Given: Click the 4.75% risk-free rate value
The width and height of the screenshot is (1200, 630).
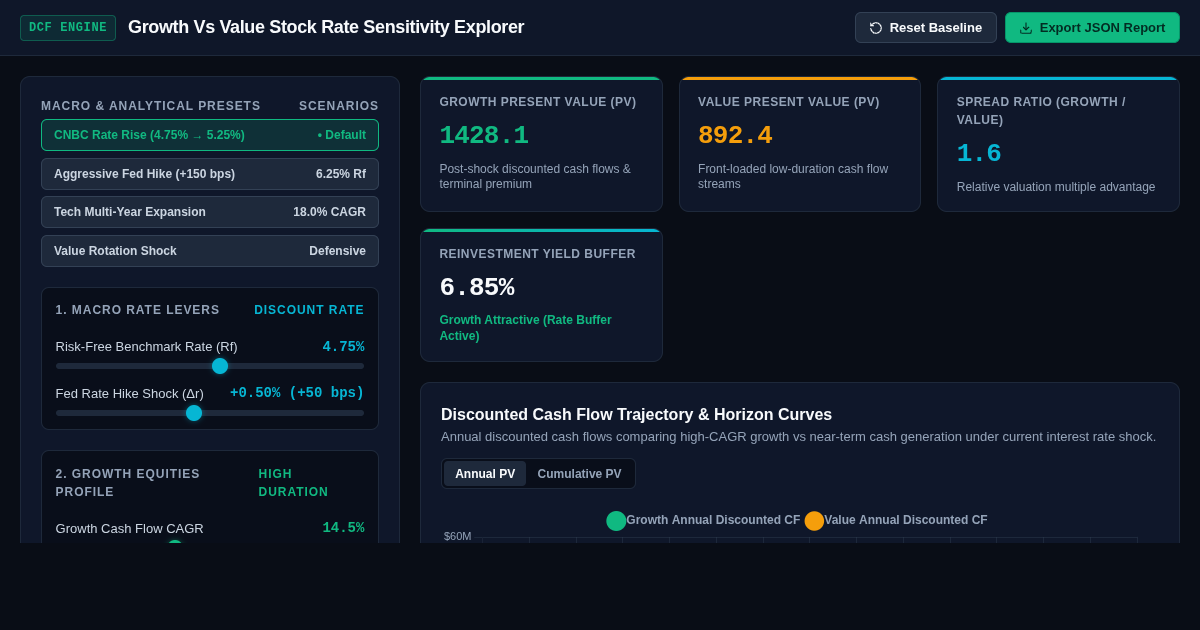Looking at the screenshot, I should [x=343, y=347].
